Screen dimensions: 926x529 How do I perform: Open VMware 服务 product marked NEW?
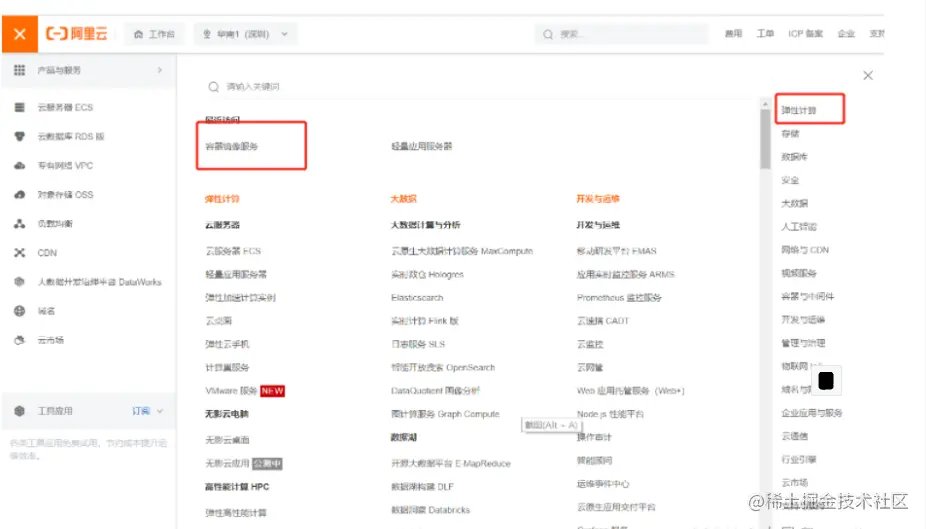point(231,391)
